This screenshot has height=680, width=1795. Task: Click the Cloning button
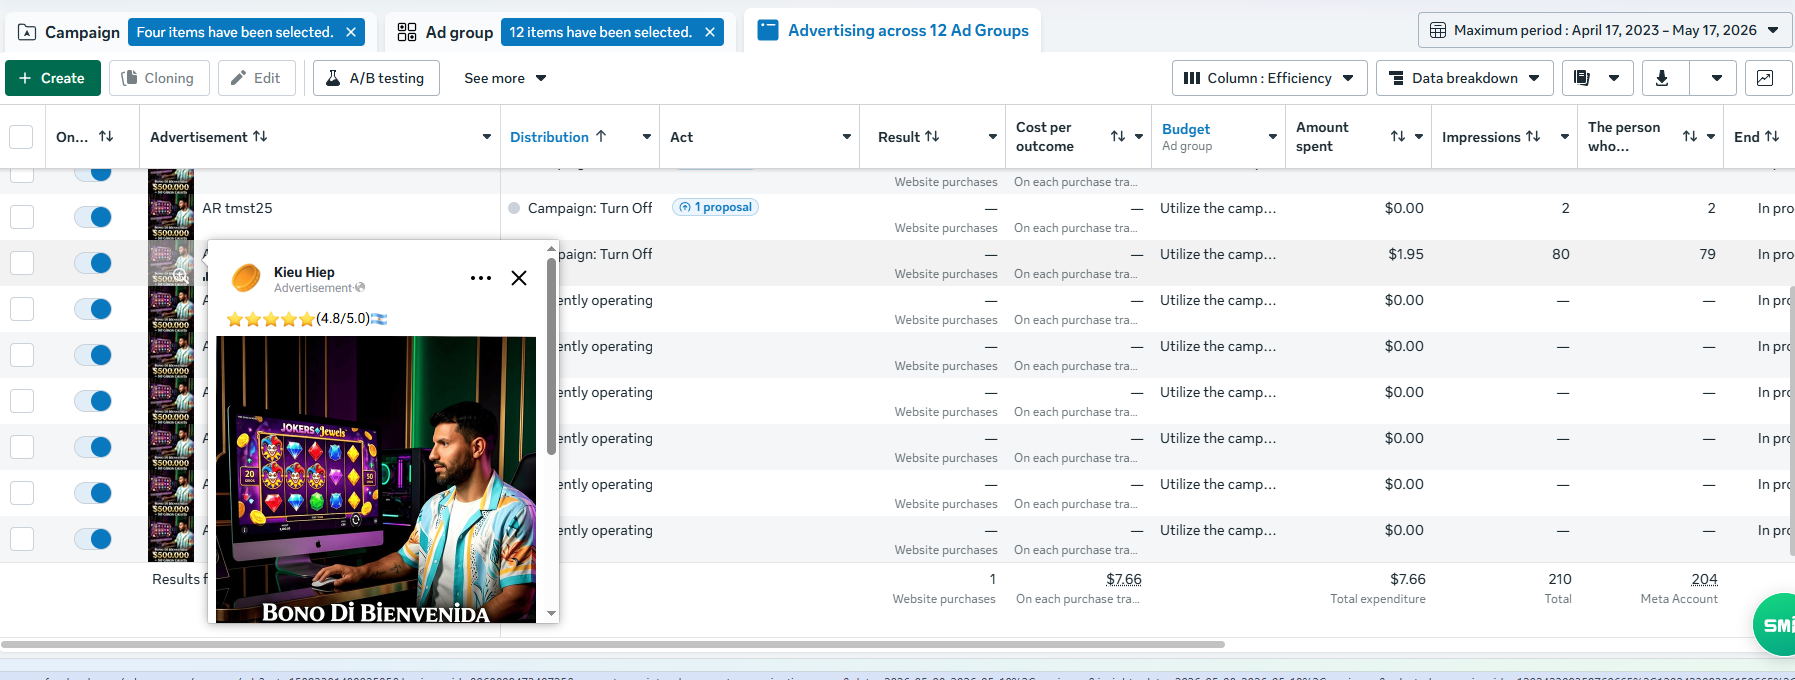[x=159, y=78]
